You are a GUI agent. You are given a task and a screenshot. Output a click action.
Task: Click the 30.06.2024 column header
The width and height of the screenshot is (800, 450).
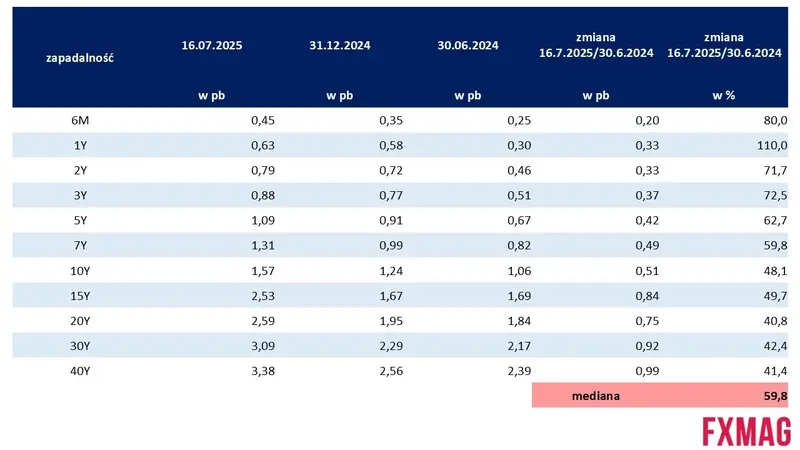pyautogui.click(x=468, y=45)
